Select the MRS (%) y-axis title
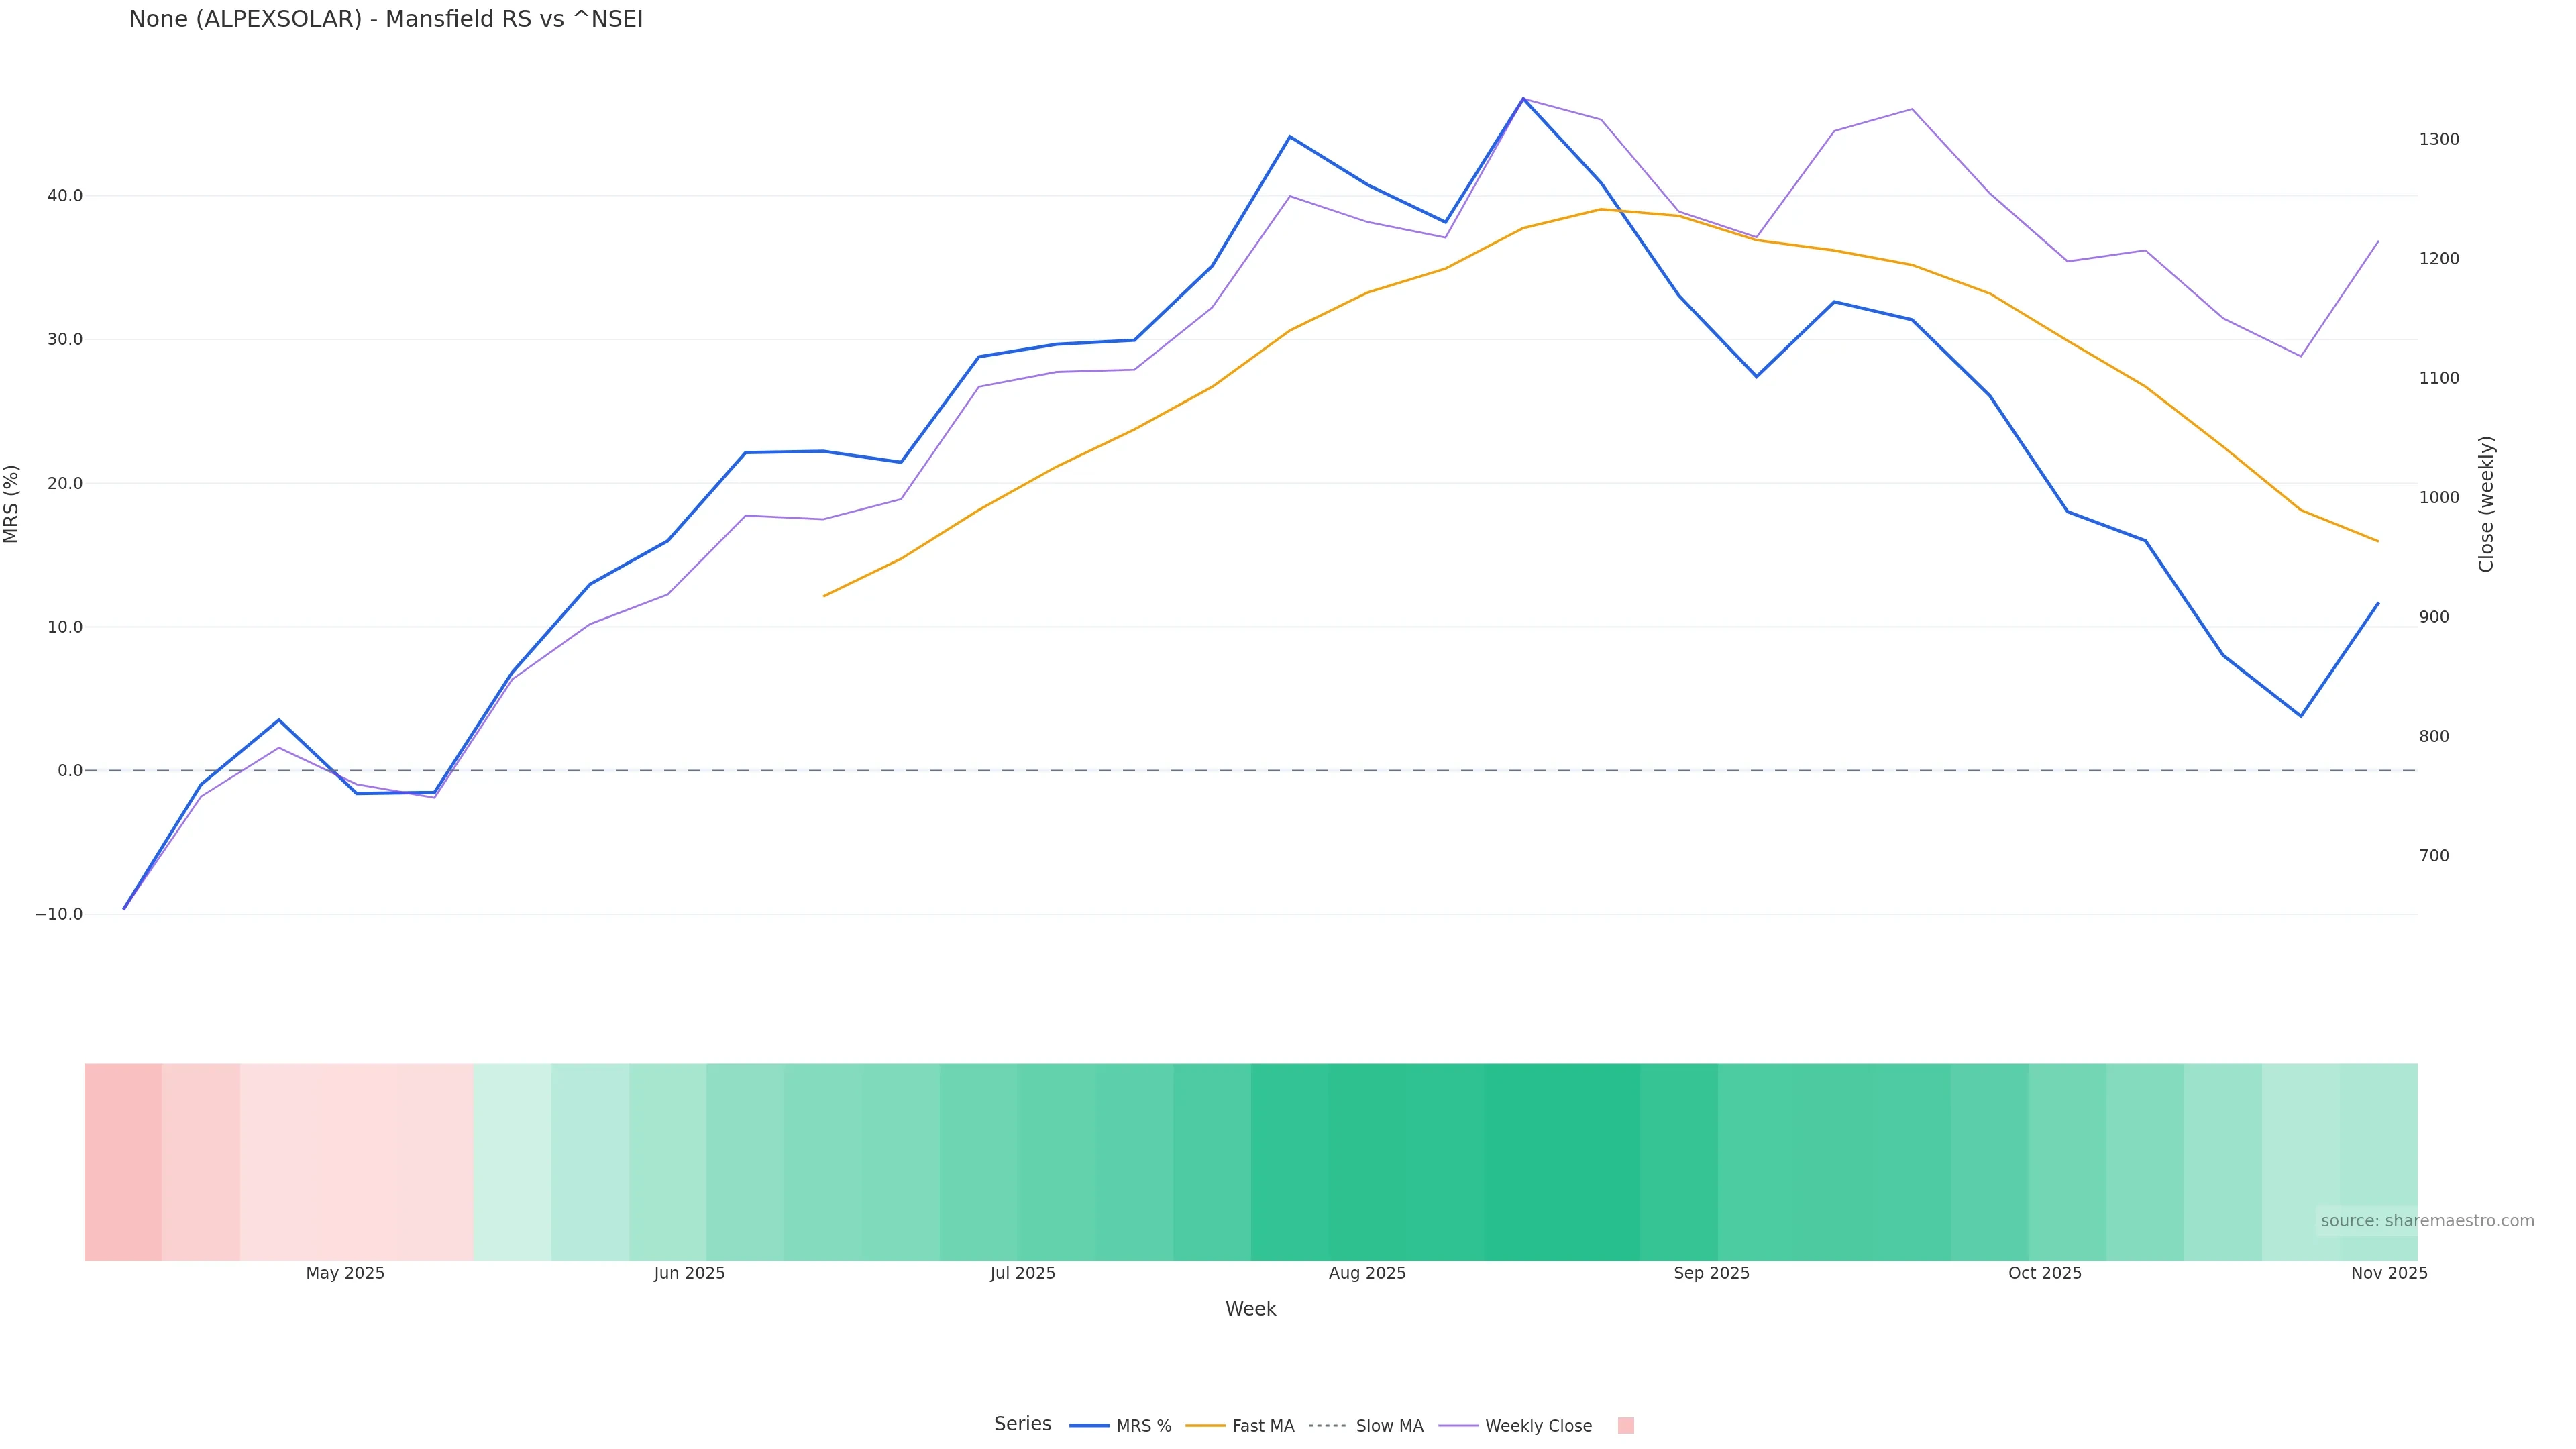Screen dimensions: 2576x1449 click(x=12, y=504)
